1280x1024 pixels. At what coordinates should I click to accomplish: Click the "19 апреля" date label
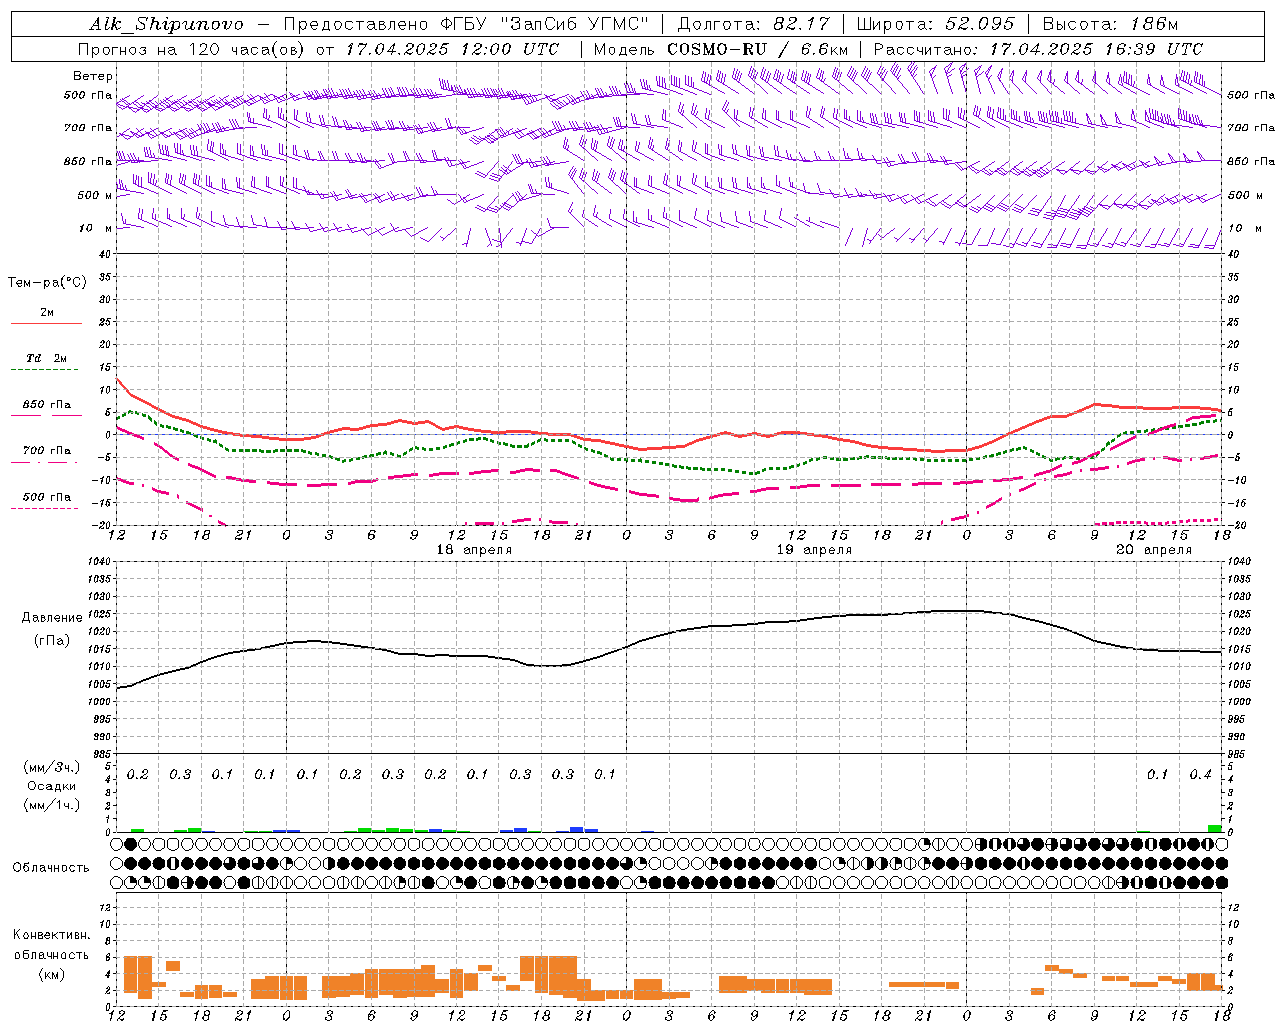814,550
